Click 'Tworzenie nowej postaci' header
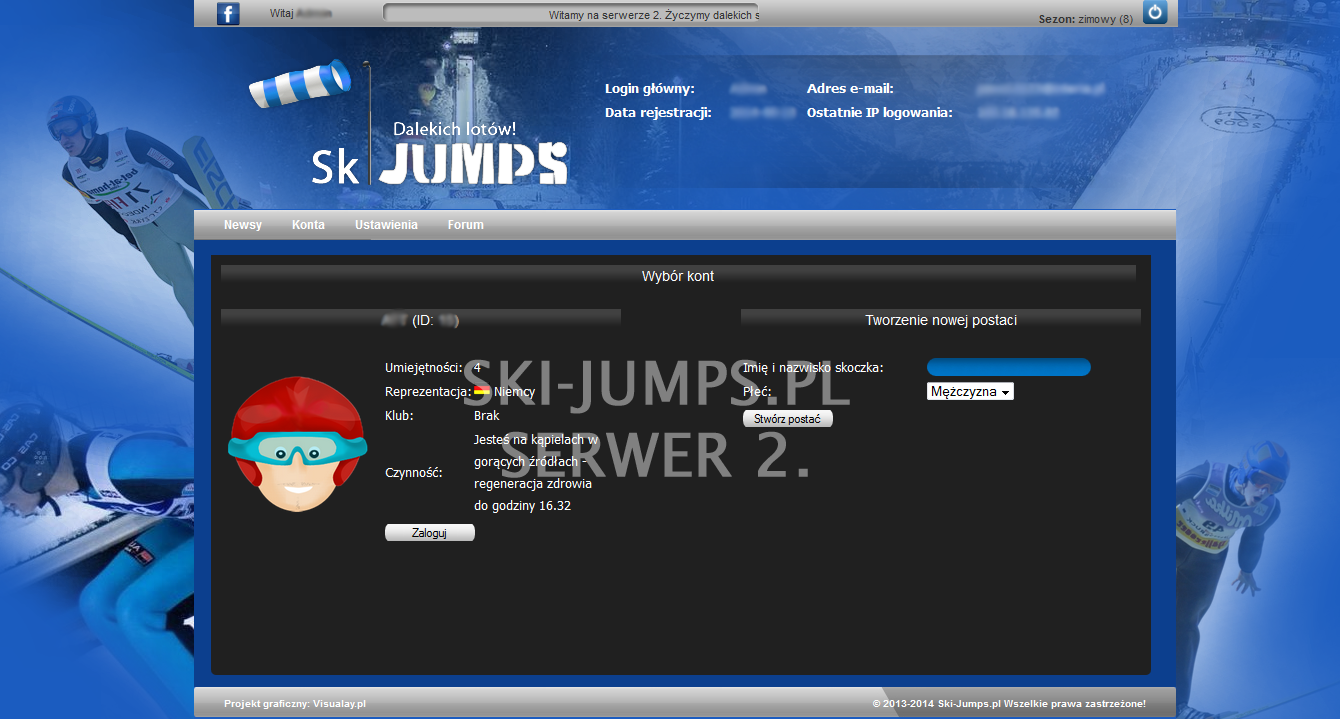 [941, 320]
